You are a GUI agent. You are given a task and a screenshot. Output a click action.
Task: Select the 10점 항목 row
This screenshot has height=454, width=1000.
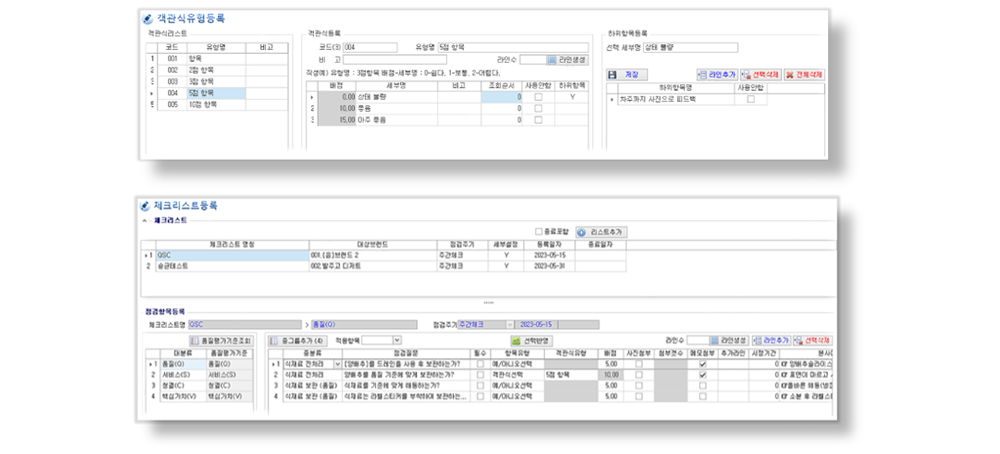tap(217, 105)
